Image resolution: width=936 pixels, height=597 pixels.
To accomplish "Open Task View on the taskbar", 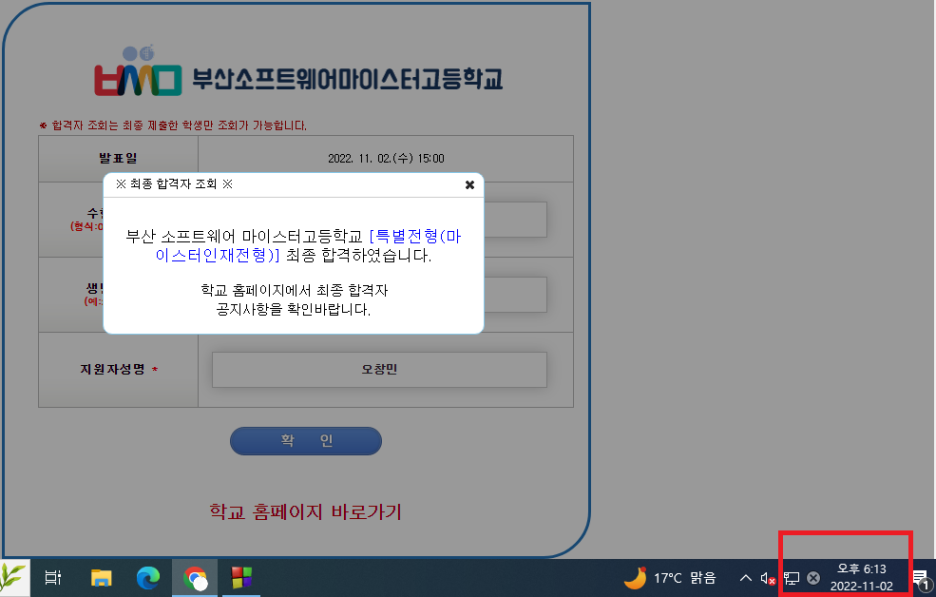I will (x=53, y=578).
